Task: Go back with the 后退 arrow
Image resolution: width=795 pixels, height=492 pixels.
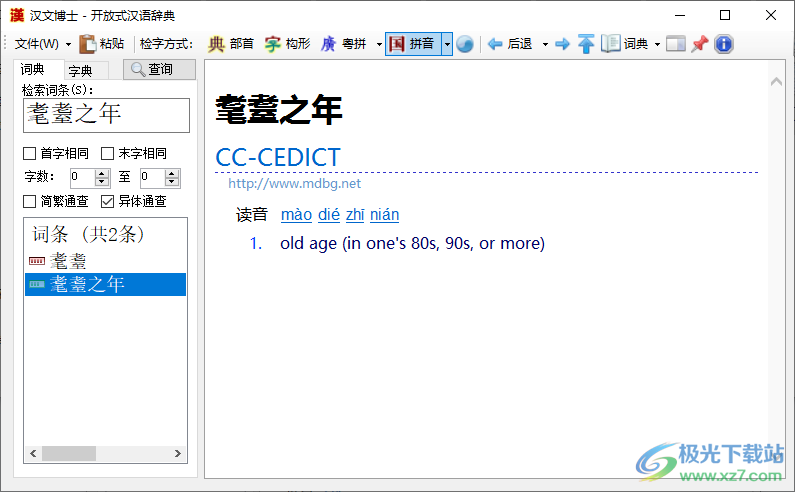Action: [x=510, y=44]
